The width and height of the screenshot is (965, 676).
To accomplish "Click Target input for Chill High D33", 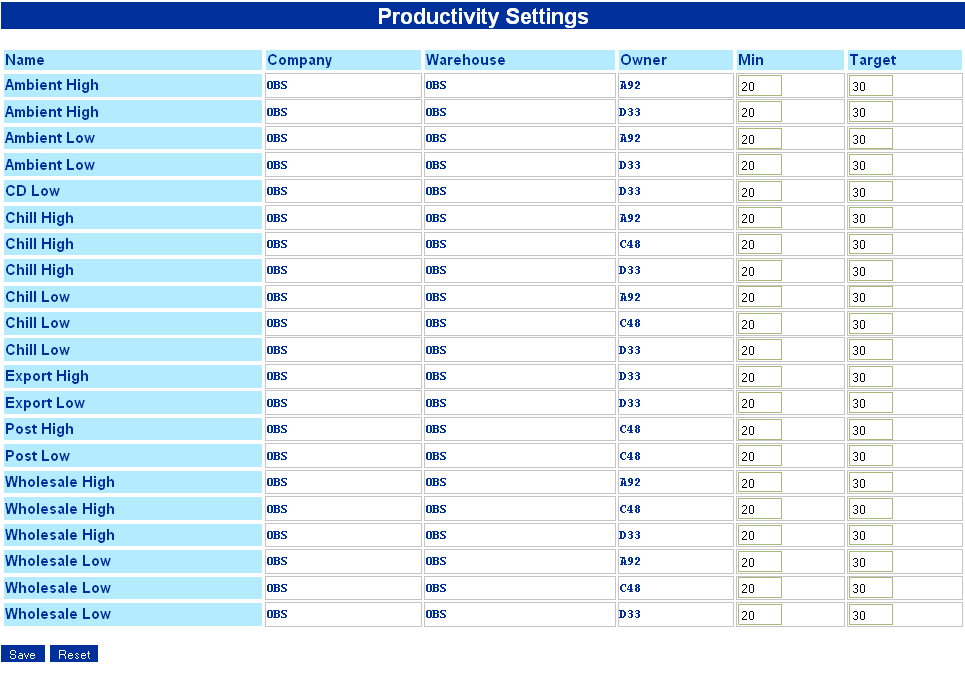I will [871, 271].
